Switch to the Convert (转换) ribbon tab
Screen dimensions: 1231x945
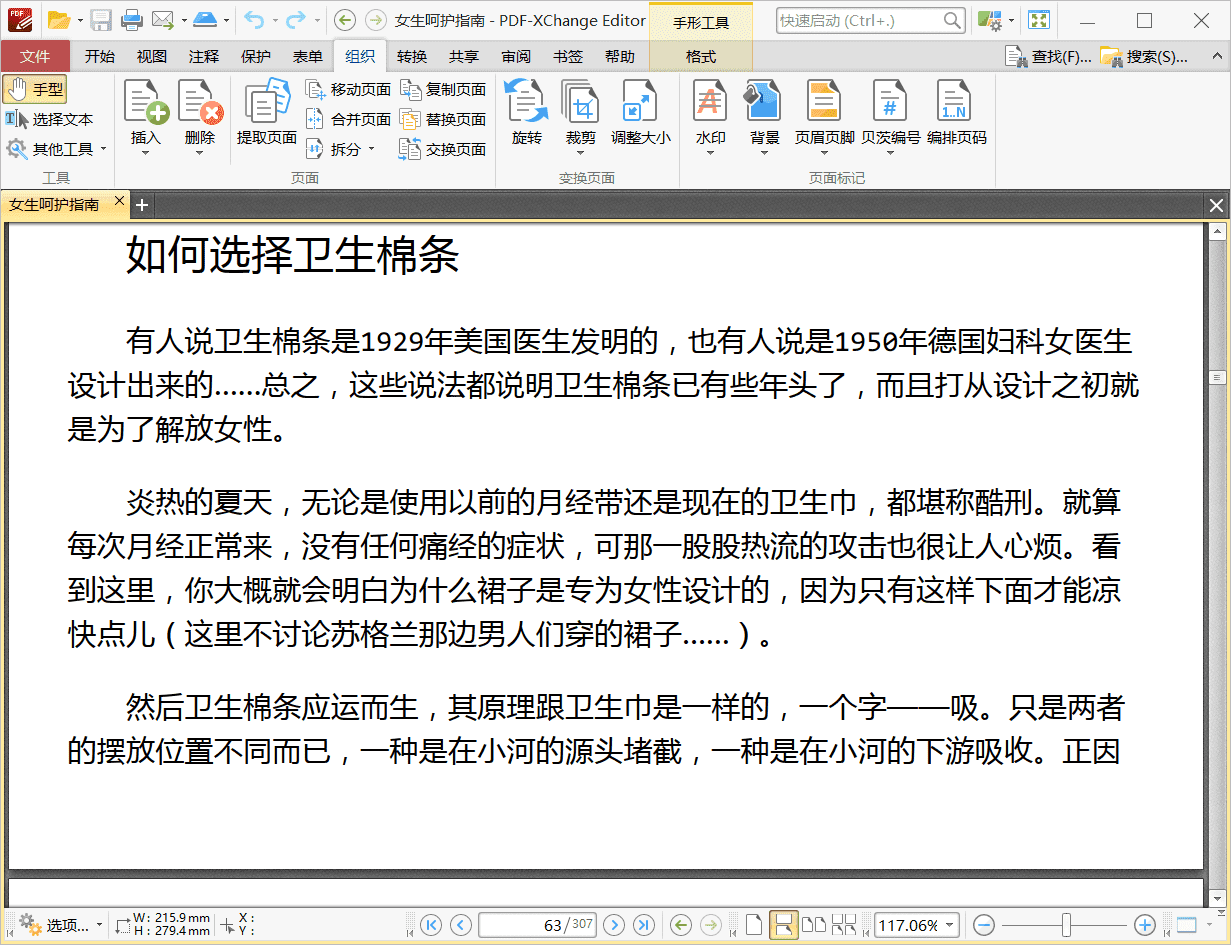click(411, 57)
